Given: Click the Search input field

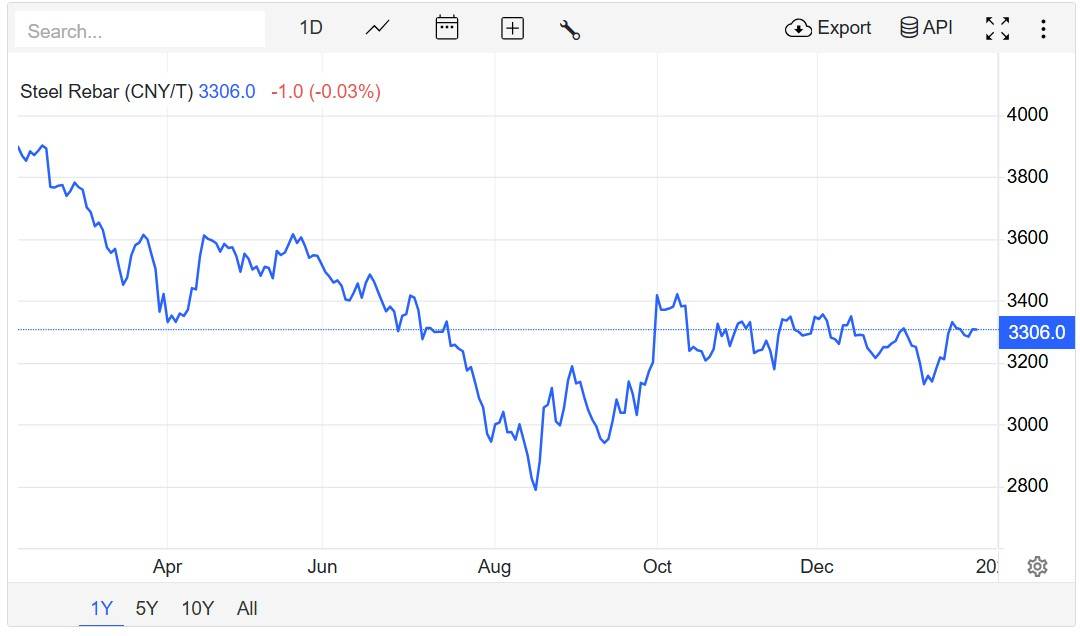Looking at the screenshot, I should [x=140, y=30].
